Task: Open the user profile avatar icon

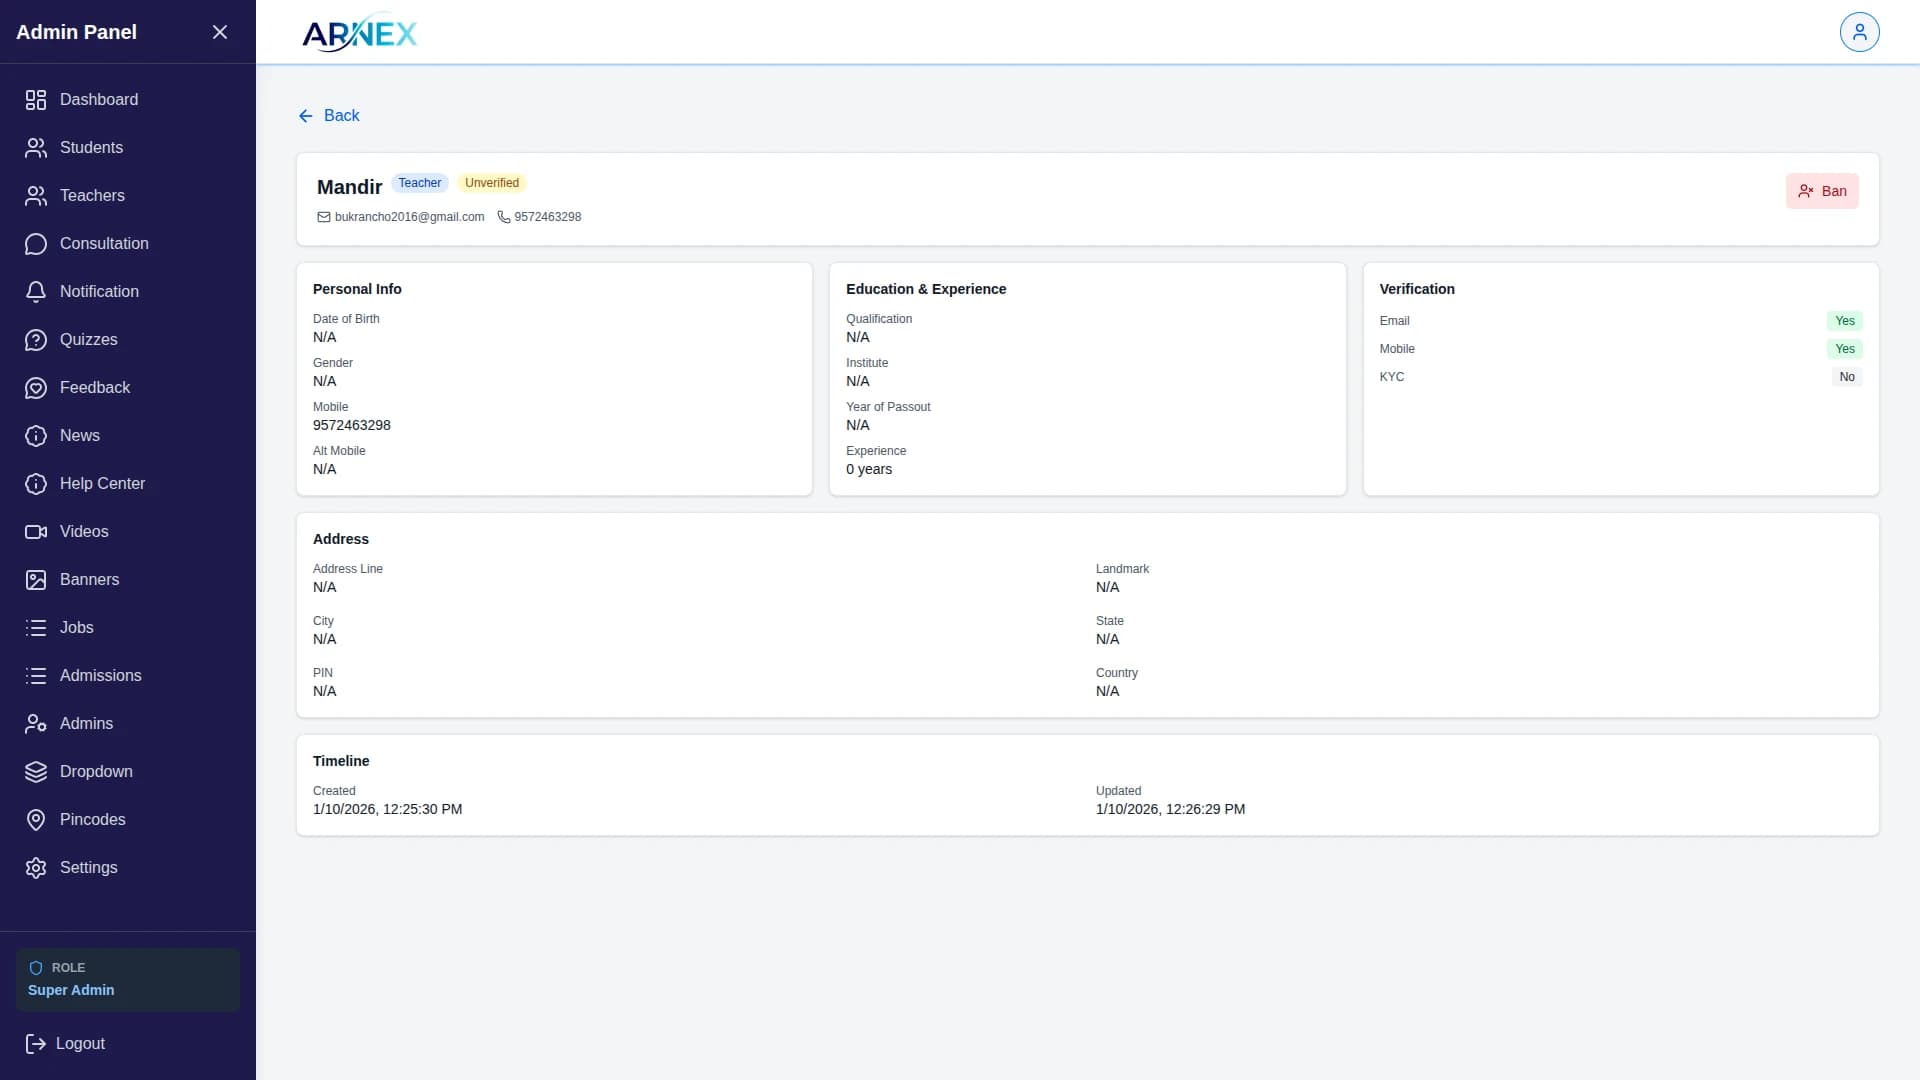Action: [1859, 32]
